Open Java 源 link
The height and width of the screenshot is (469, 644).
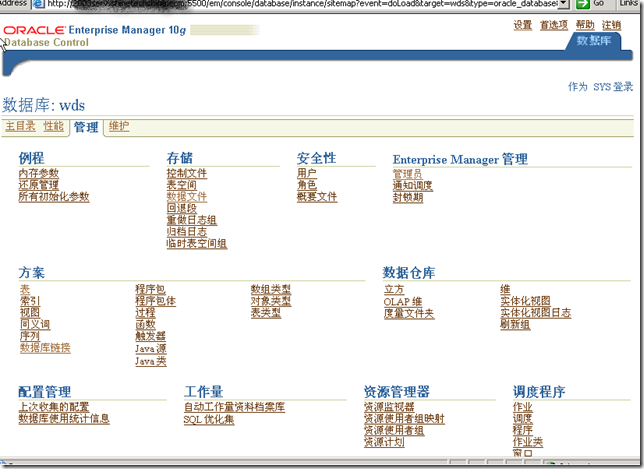(x=151, y=349)
